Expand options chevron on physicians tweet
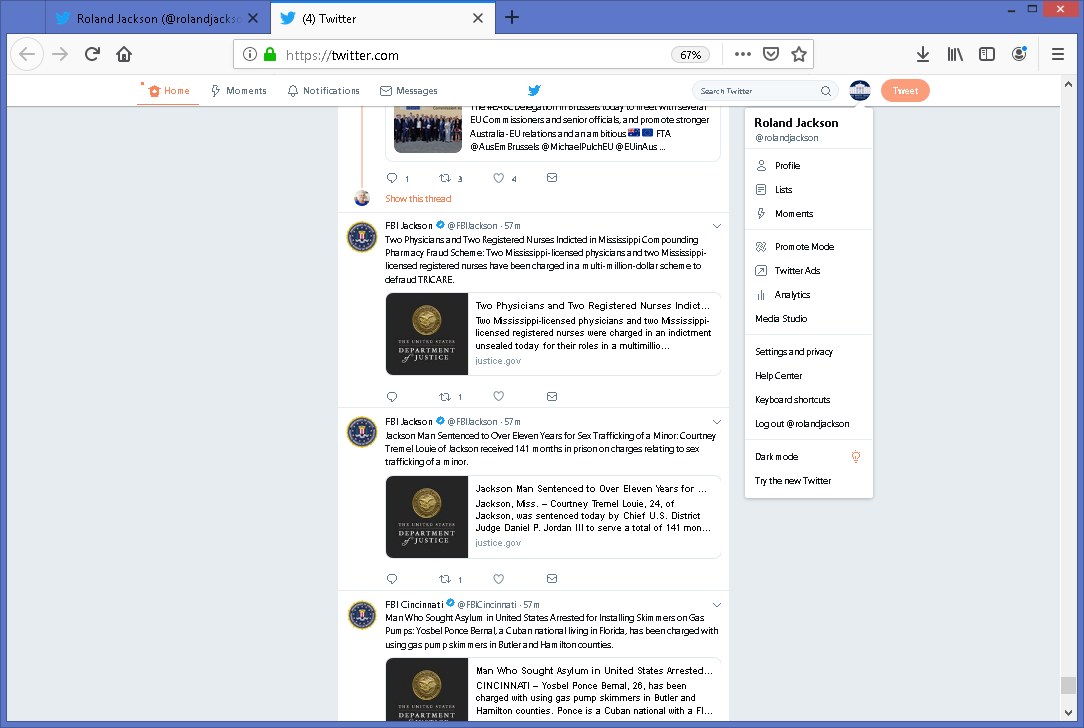 (x=717, y=226)
